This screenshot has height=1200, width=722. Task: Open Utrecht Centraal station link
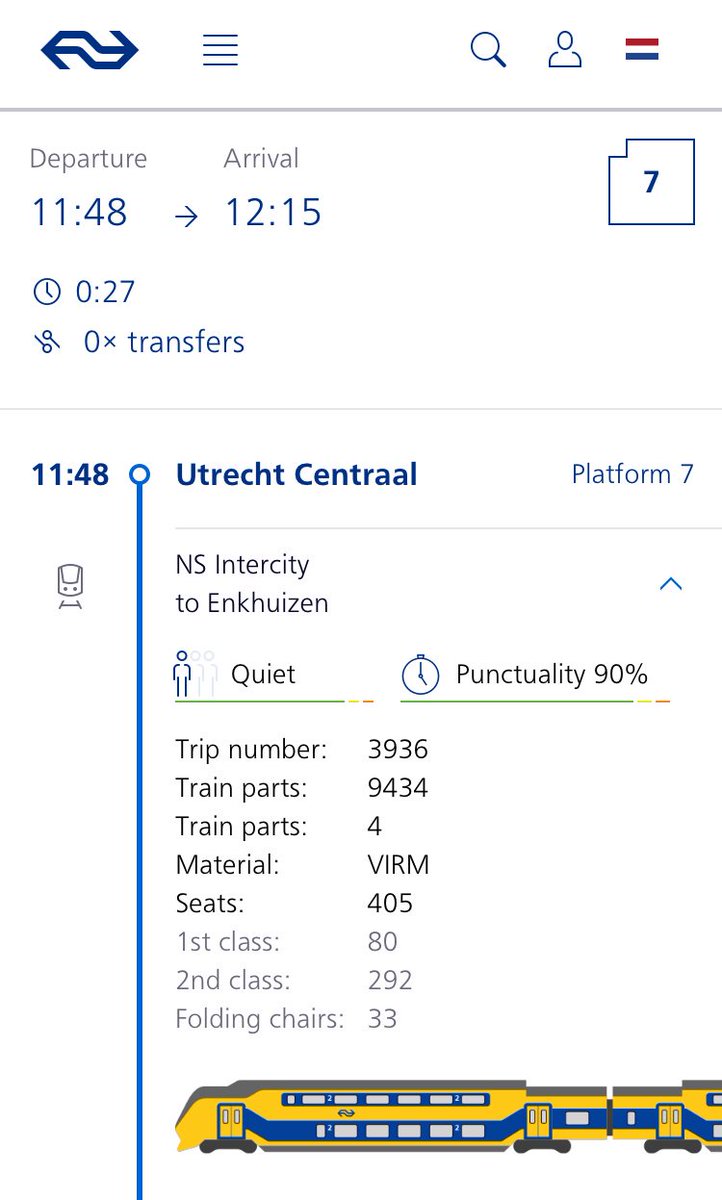[x=296, y=474]
